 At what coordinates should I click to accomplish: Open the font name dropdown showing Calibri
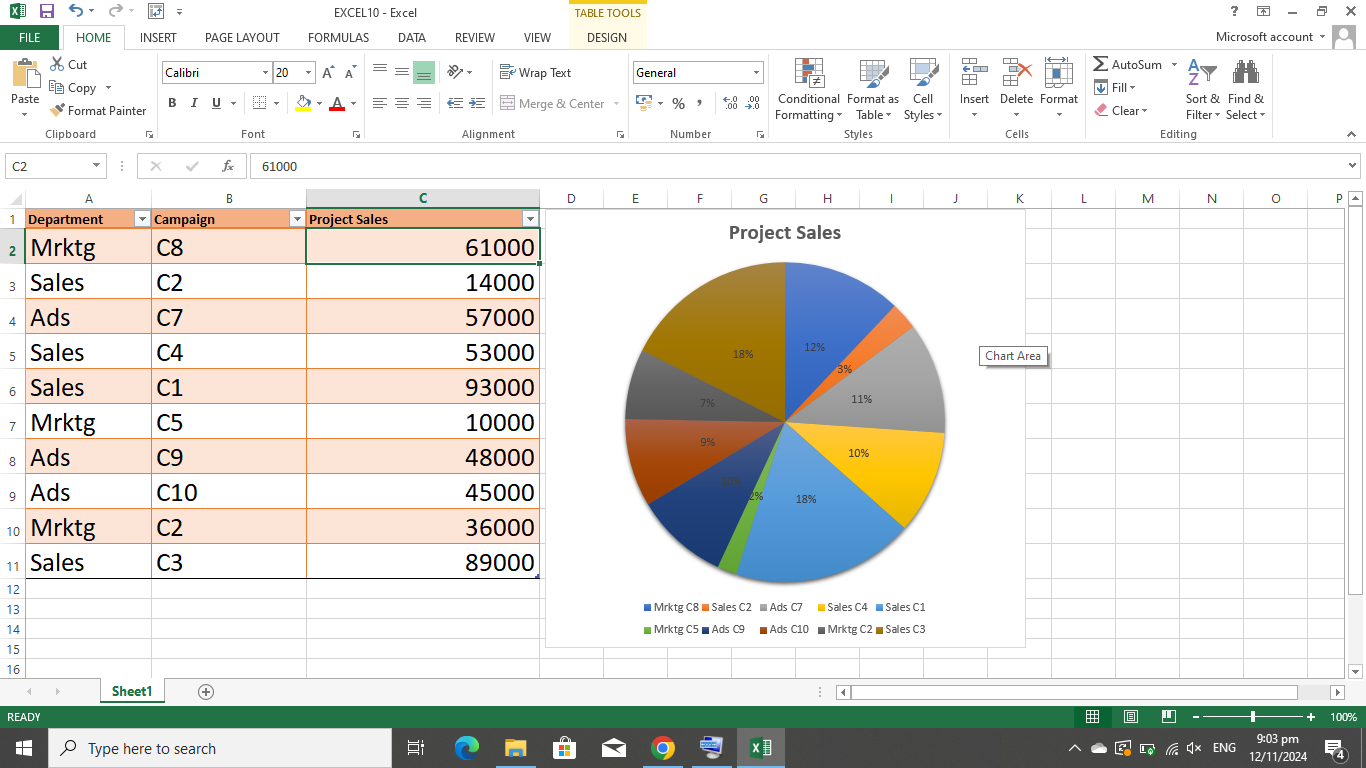click(x=266, y=73)
